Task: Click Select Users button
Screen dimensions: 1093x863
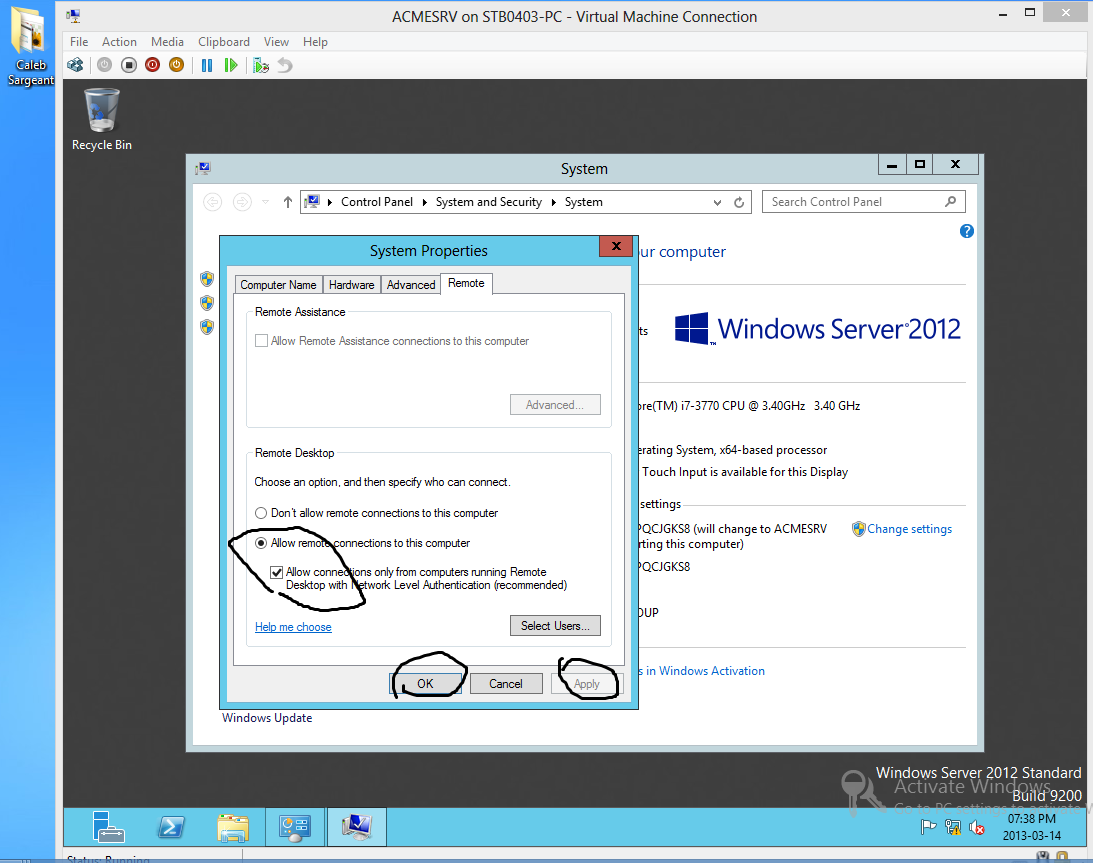Action: pyautogui.click(x=555, y=626)
